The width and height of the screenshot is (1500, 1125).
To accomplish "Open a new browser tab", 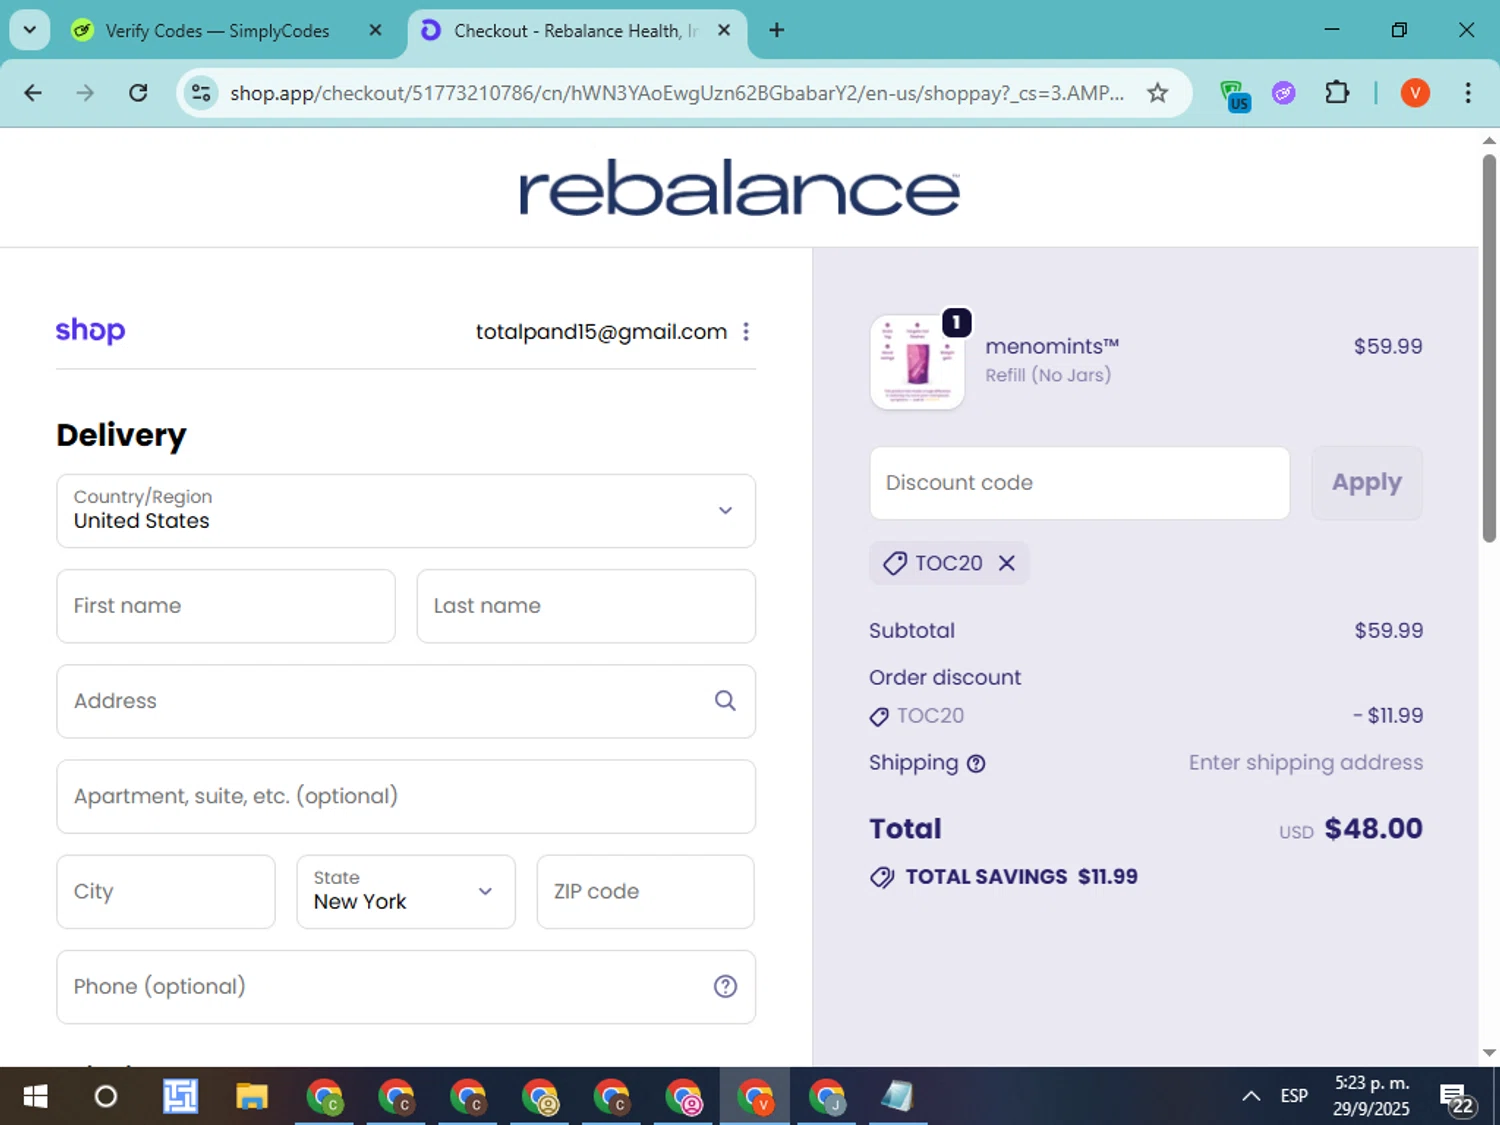I will tap(776, 30).
